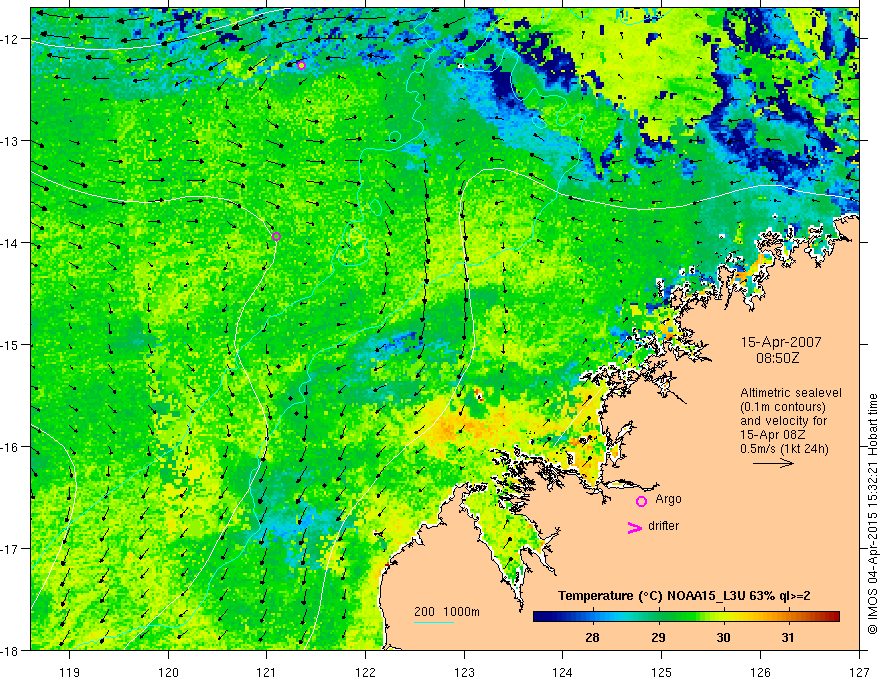Screen dimensions: 880x680
Task: Click the latitude axis label -15
Action: pyautogui.click(x=10, y=344)
